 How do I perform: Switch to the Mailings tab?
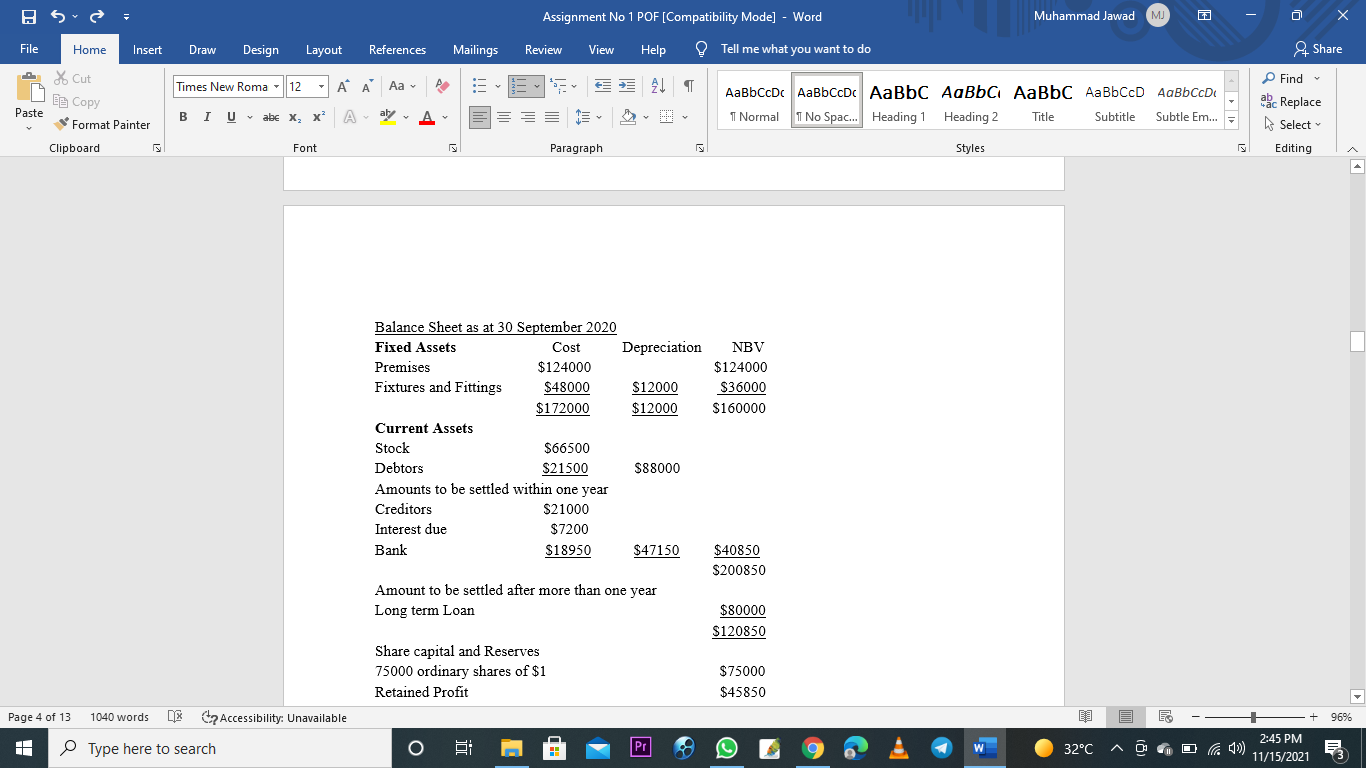click(x=475, y=48)
